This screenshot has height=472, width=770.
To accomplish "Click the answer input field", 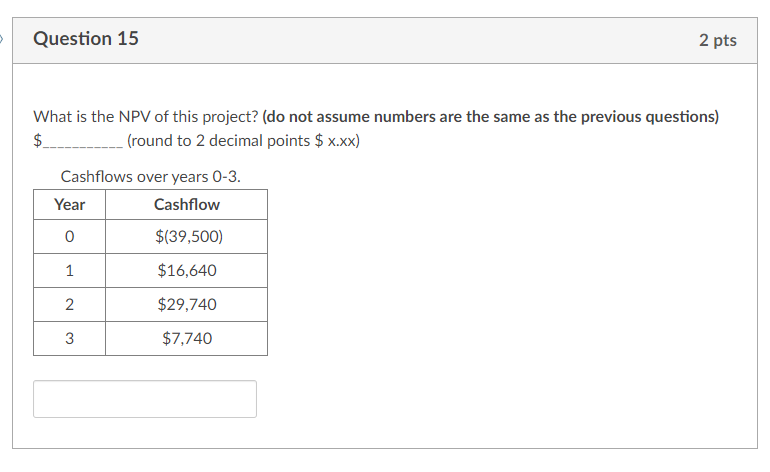I will pyautogui.click(x=145, y=399).
